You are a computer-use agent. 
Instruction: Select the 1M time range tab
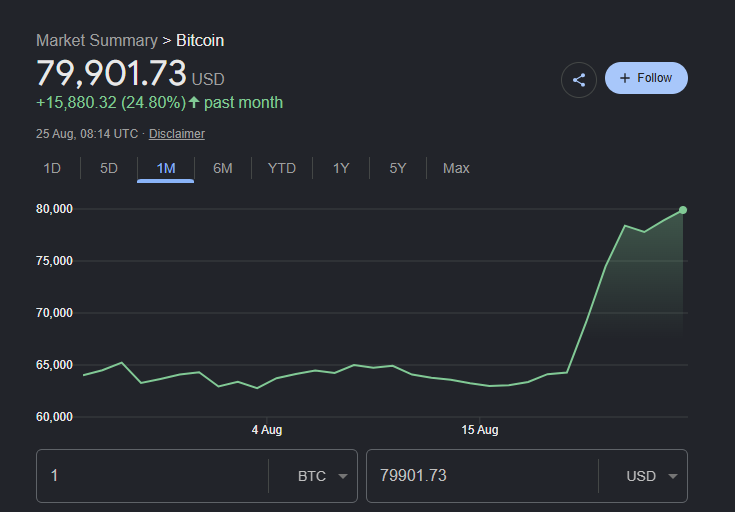[165, 168]
